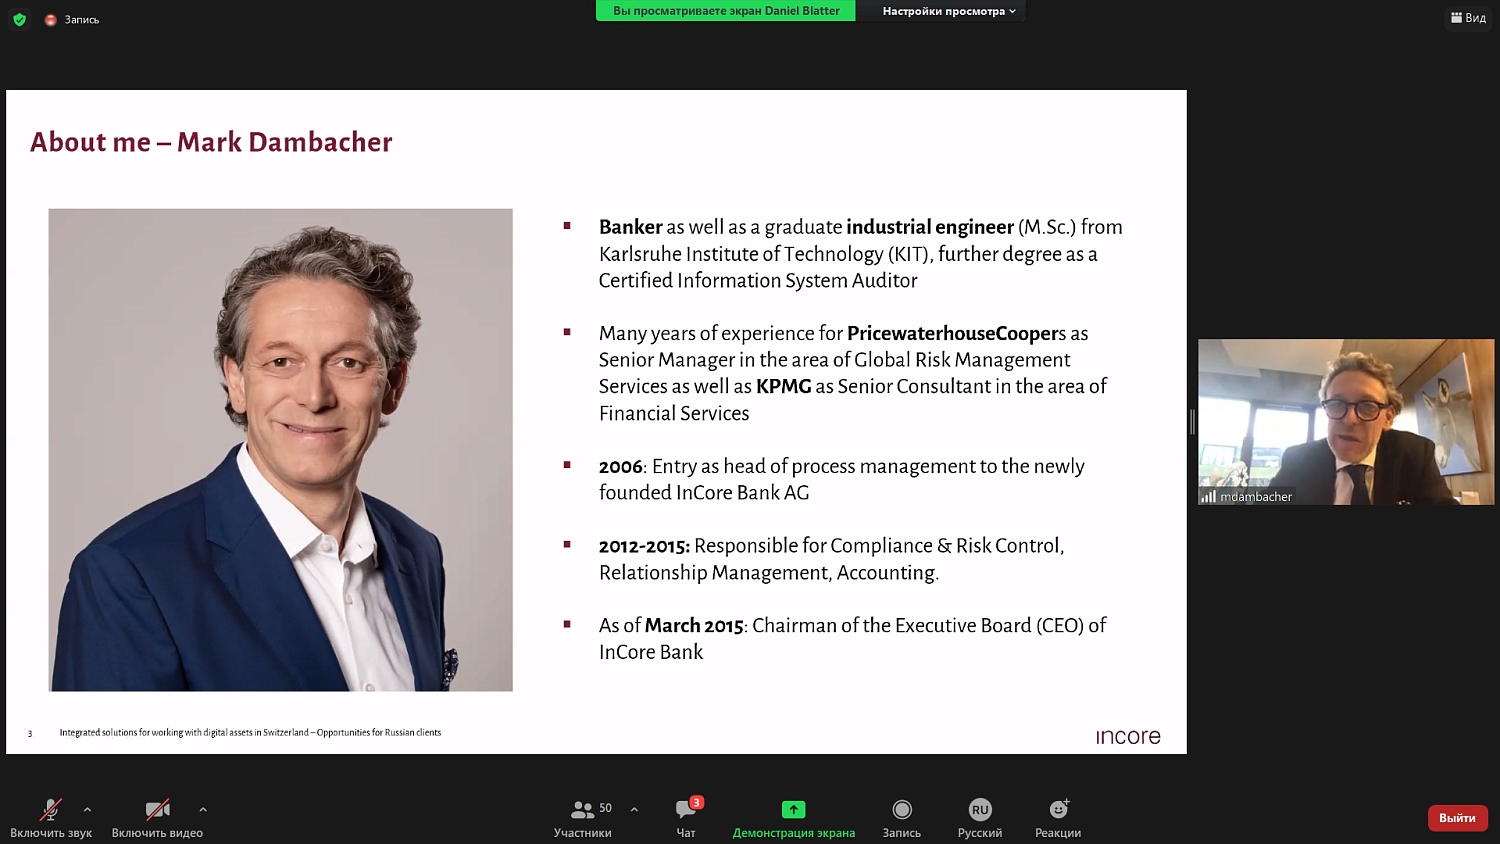Start Демонстрация экрана screen share
The height and width of the screenshot is (844, 1500).
[793, 817]
